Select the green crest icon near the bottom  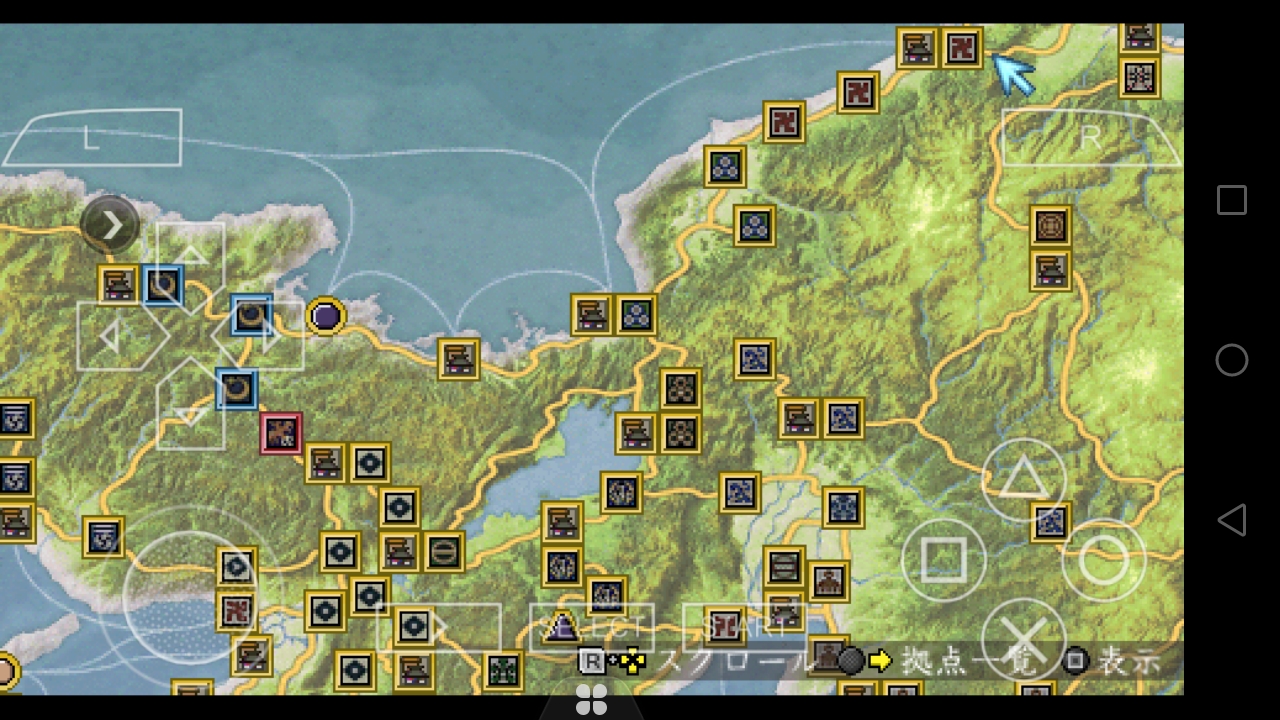(x=503, y=670)
